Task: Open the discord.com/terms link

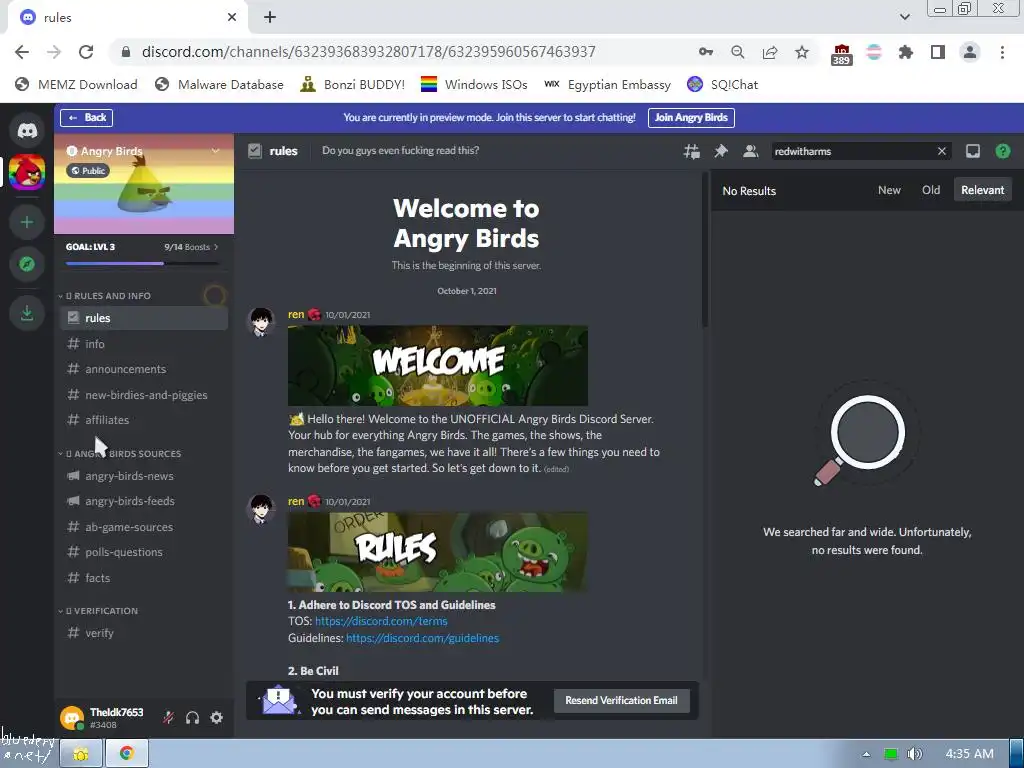Action: pos(381,621)
